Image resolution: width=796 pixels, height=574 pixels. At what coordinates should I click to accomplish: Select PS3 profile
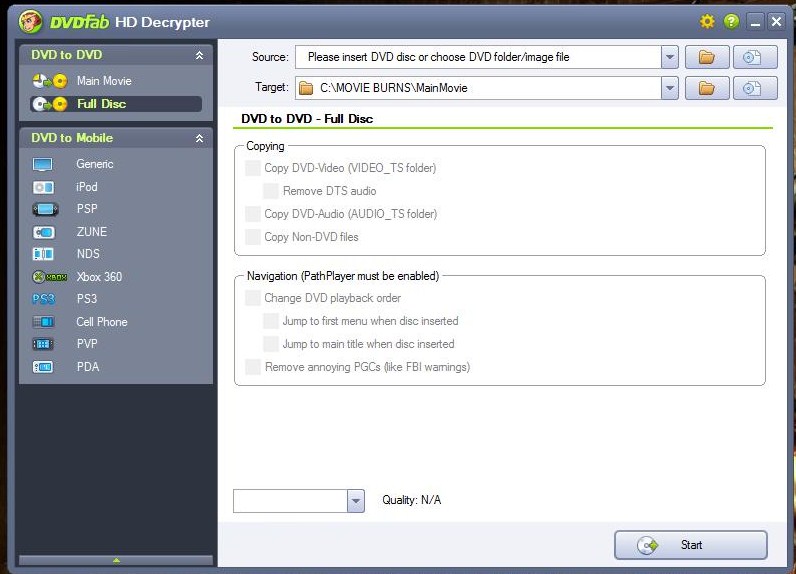tap(87, 299)
